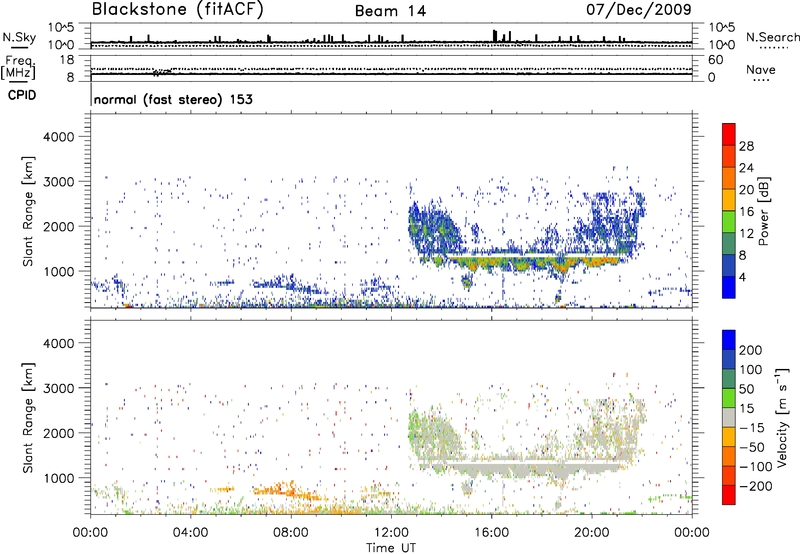The width and height of the screenshot is (800, 554).
Task: Click the tall noise spike near 16:00 in N.Sky plot
Action: point(494,36)
